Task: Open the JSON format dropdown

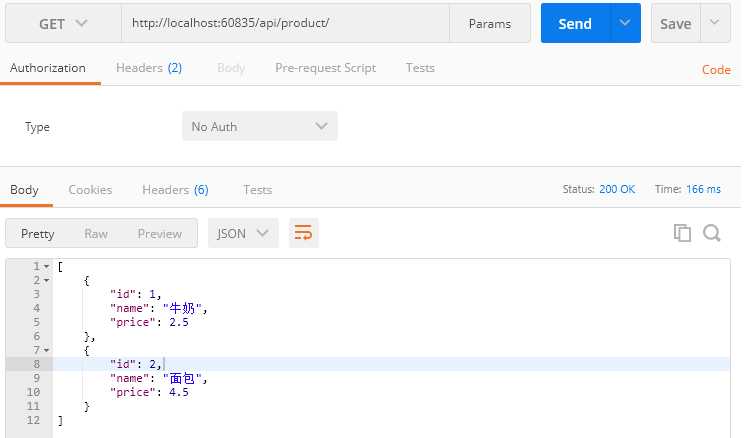Action: tap(243, 233)
